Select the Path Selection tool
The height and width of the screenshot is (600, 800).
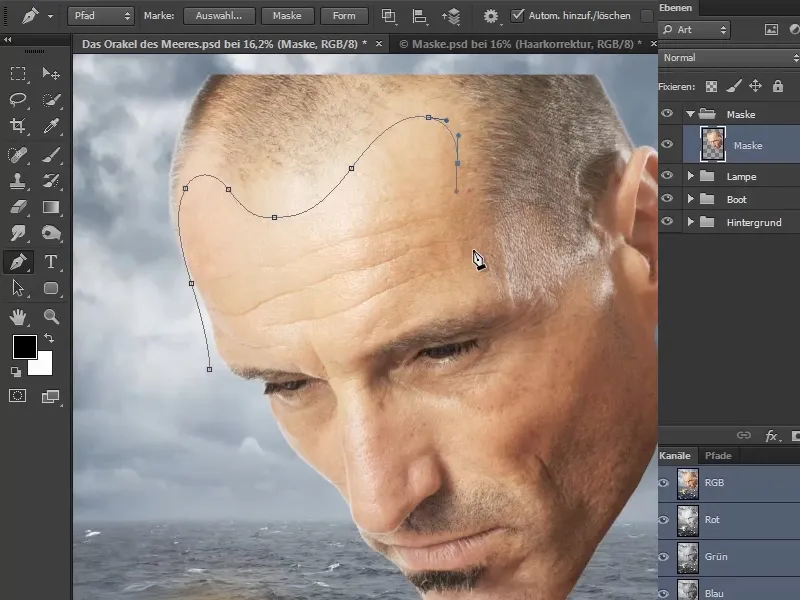click(x=18, y=288)
